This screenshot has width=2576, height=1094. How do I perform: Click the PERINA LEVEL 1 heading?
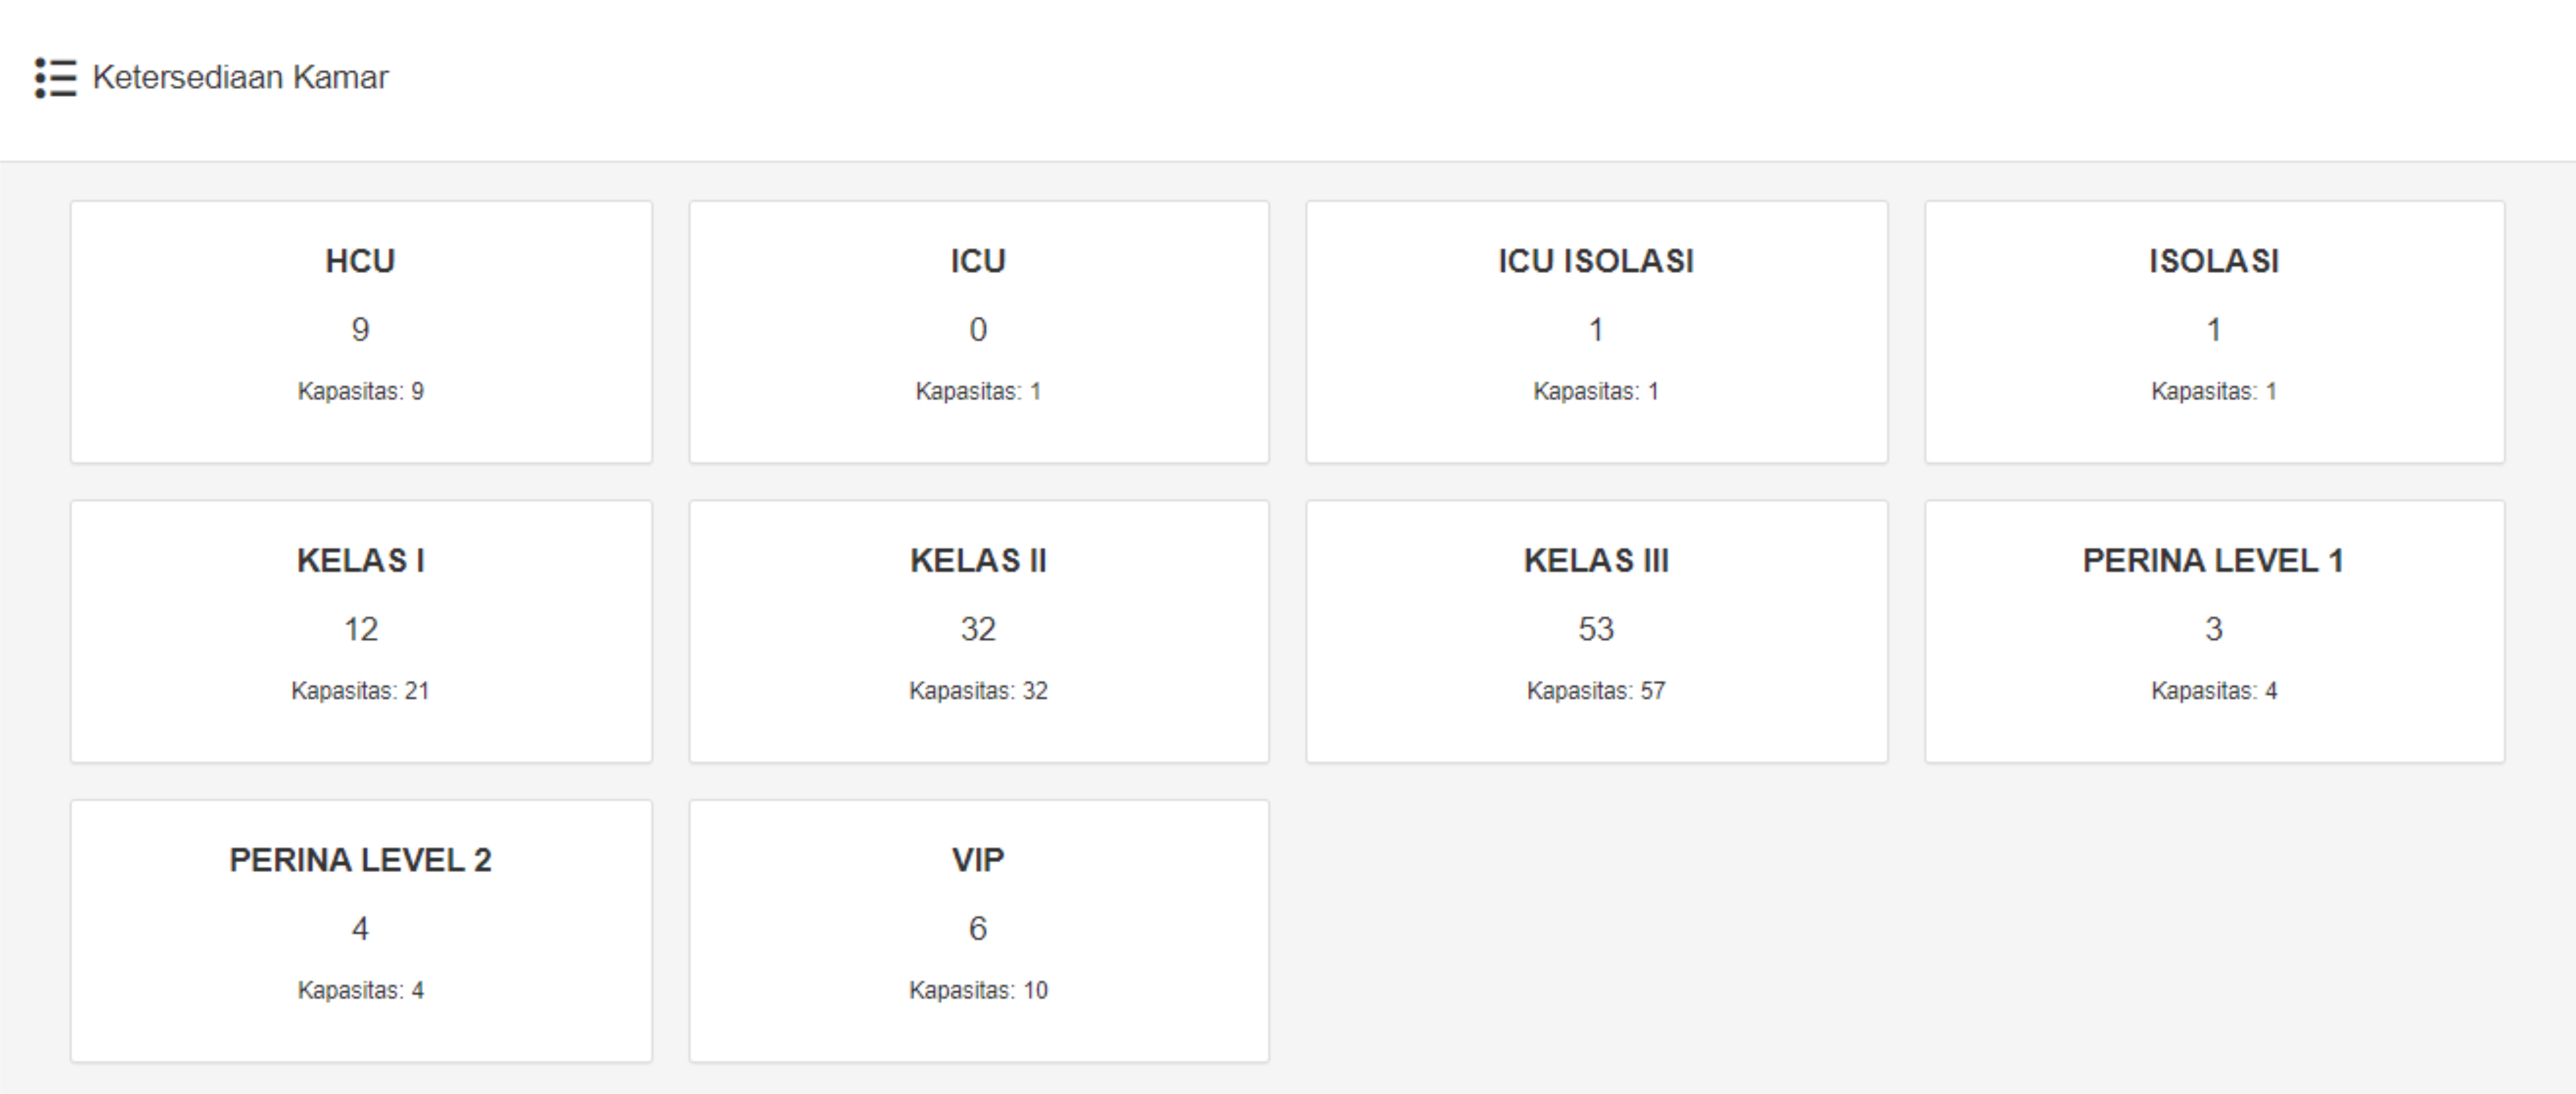(2213, 560)
